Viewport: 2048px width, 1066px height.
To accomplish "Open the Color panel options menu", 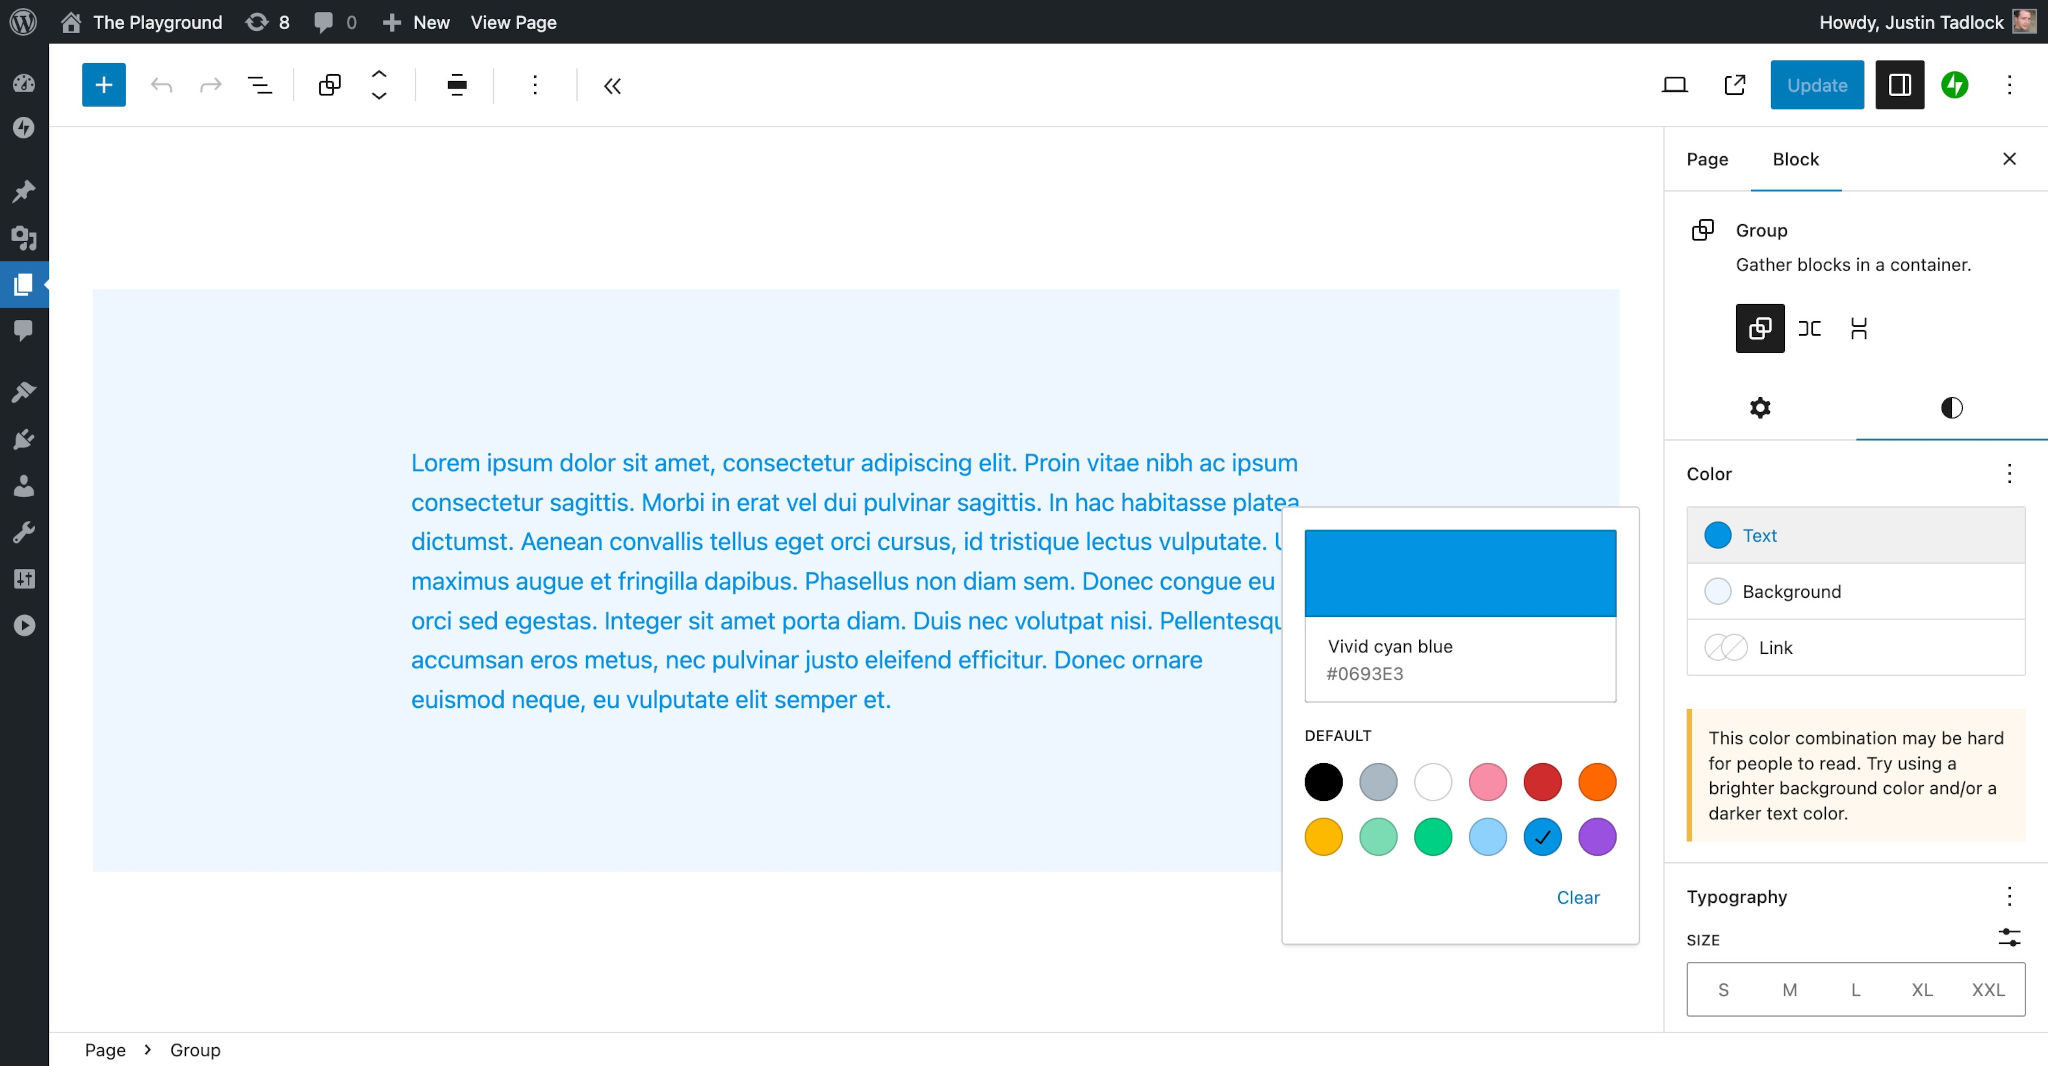I will (2010, 474).
